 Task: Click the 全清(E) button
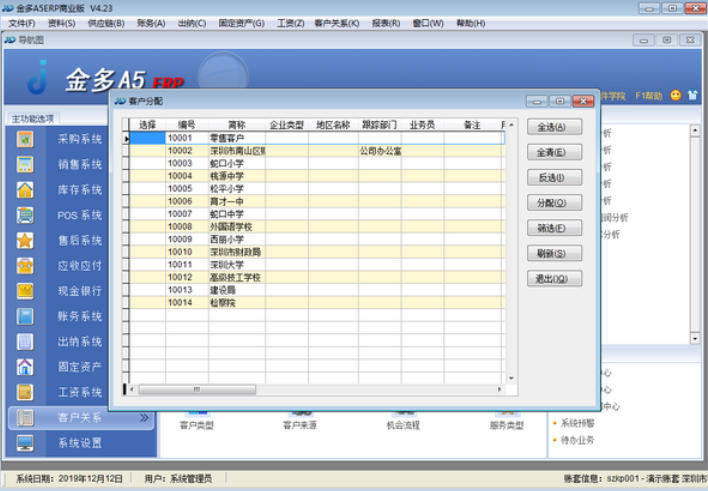click(554, 152)
